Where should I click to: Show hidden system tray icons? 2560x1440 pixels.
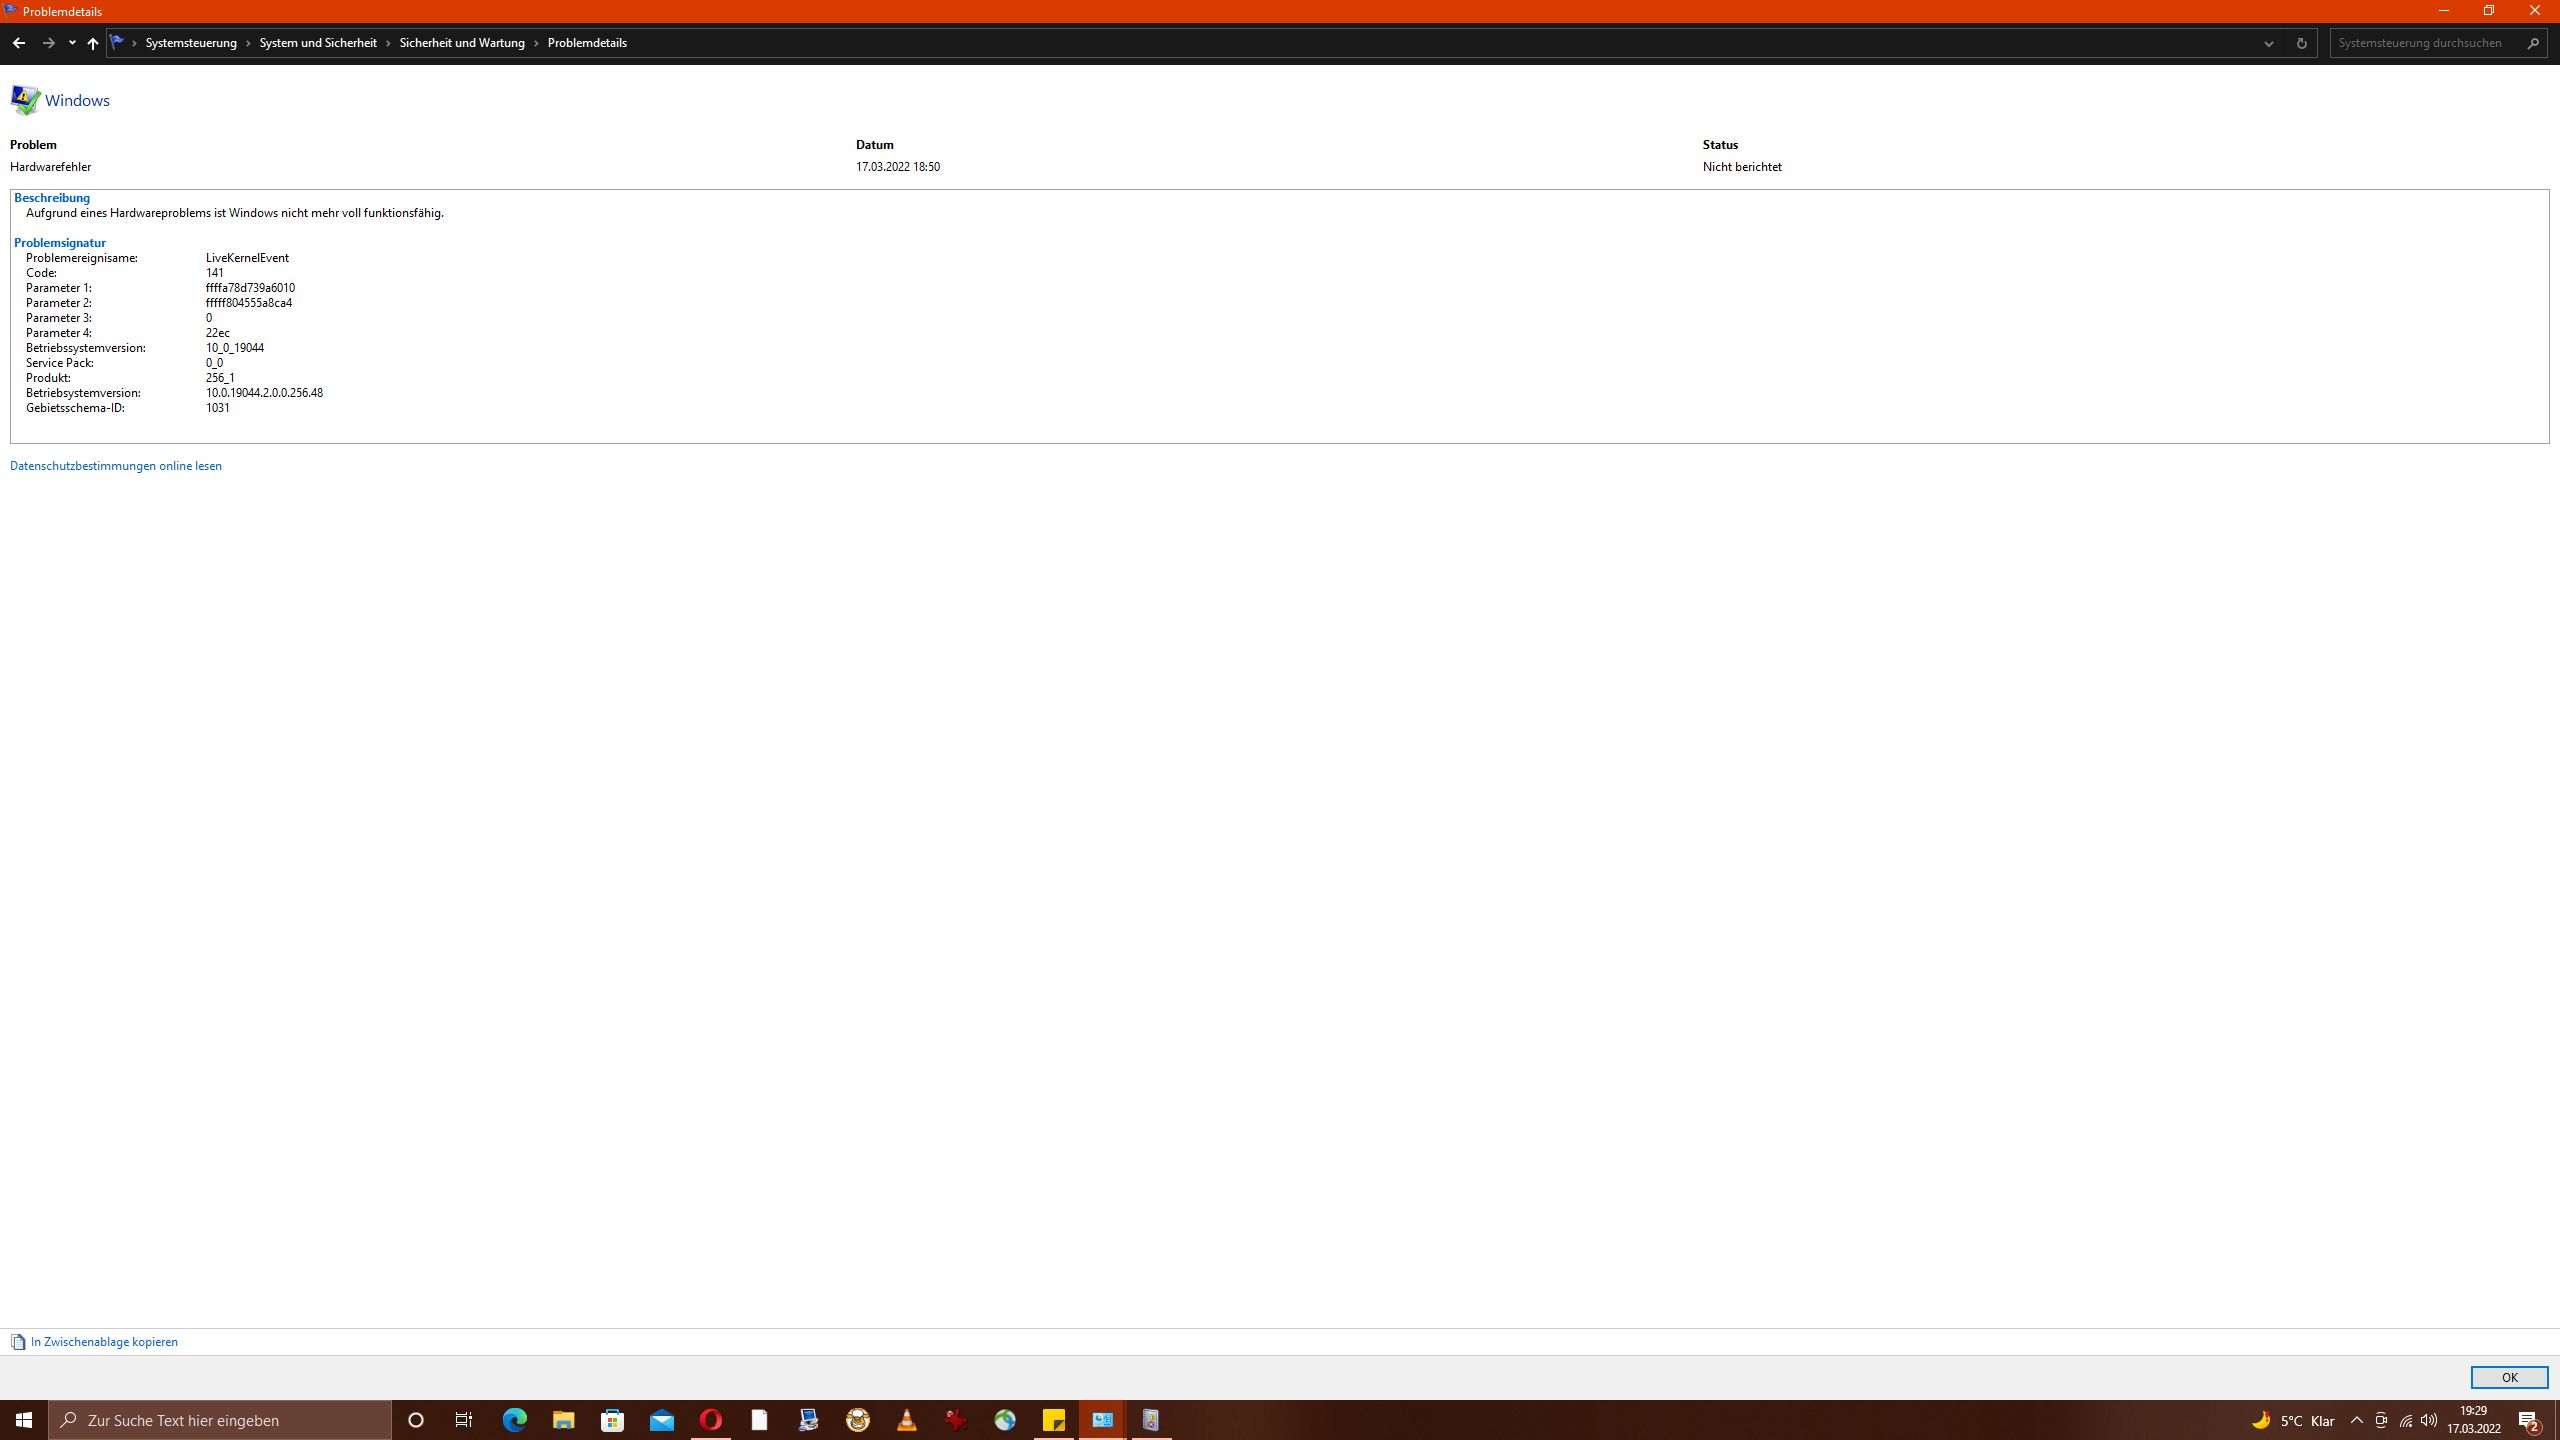2357,1420
